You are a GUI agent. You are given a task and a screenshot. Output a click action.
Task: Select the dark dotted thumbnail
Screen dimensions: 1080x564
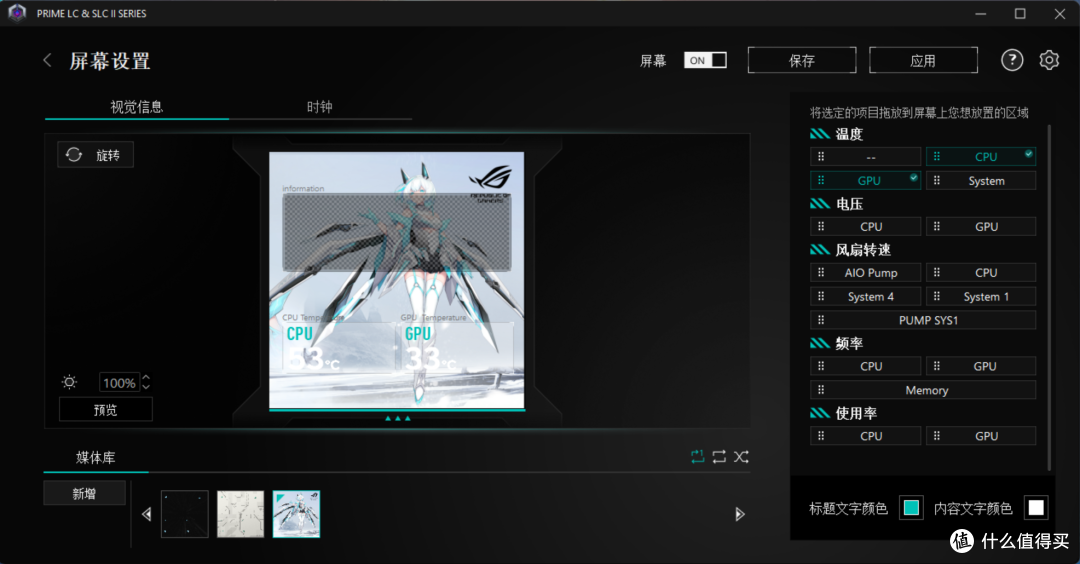pyautogui.click(x=185, y=514)
